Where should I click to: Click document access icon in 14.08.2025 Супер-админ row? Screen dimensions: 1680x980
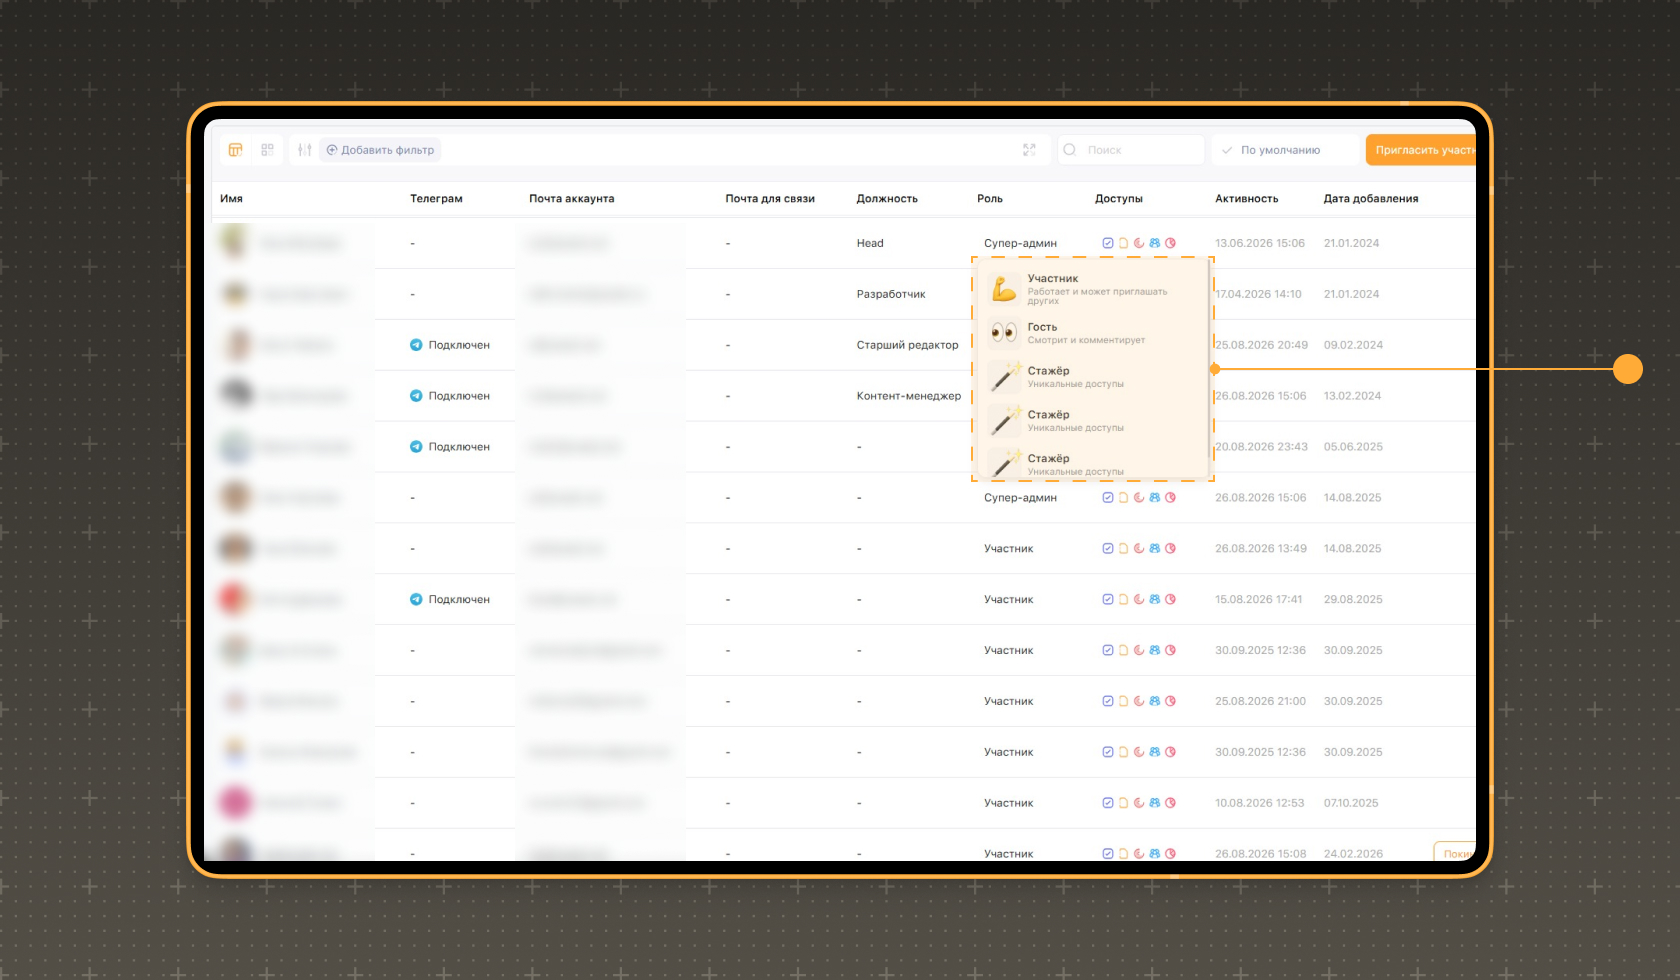pyautogui.click(x=1123, y=497)
